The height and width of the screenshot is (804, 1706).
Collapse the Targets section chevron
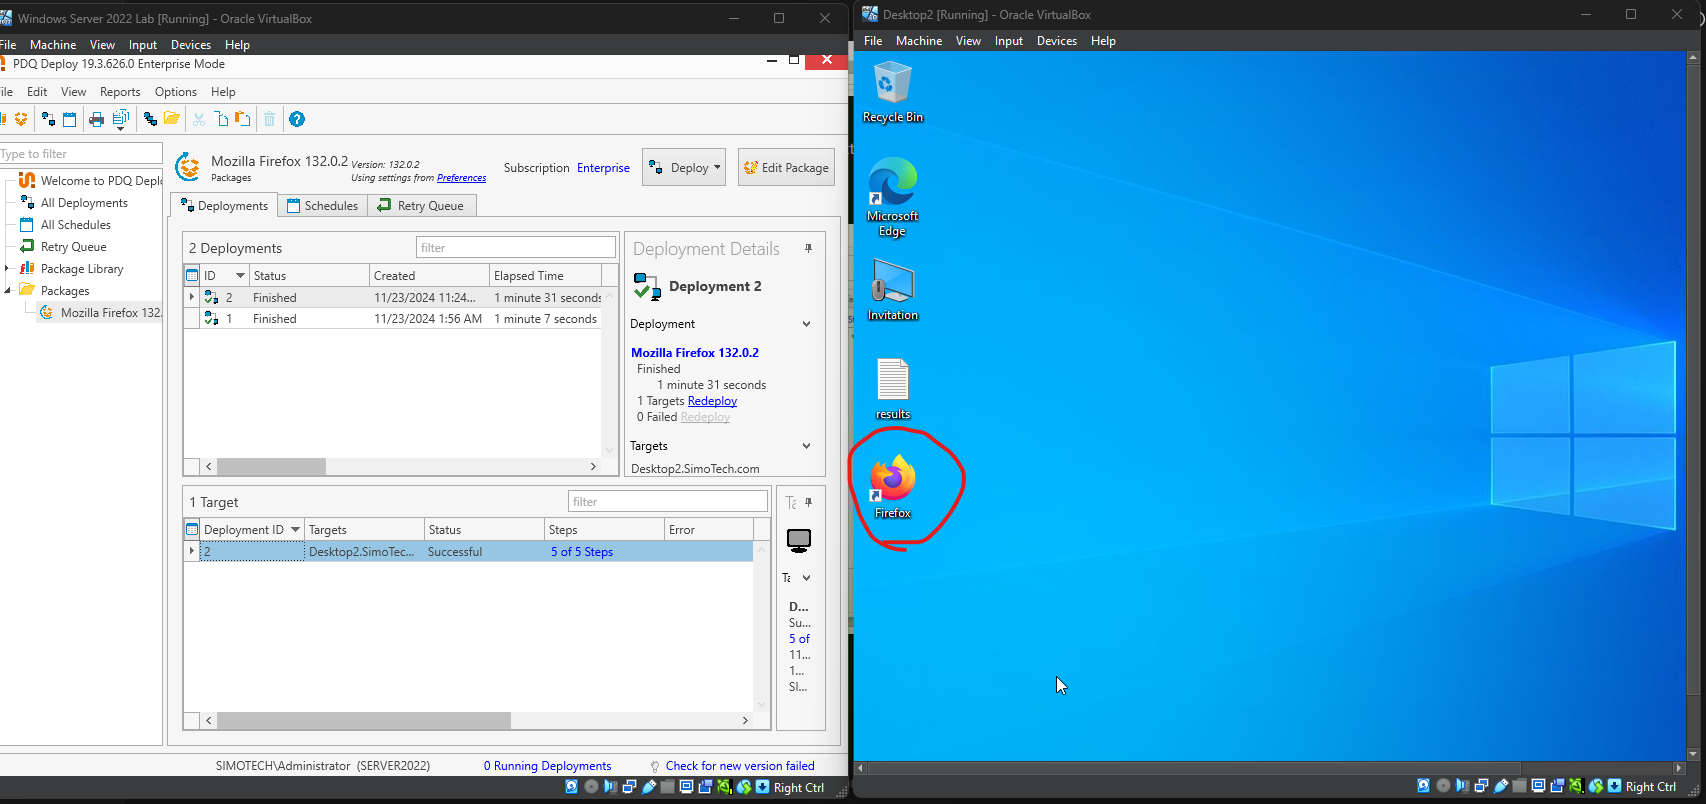(x=807, y=446)
